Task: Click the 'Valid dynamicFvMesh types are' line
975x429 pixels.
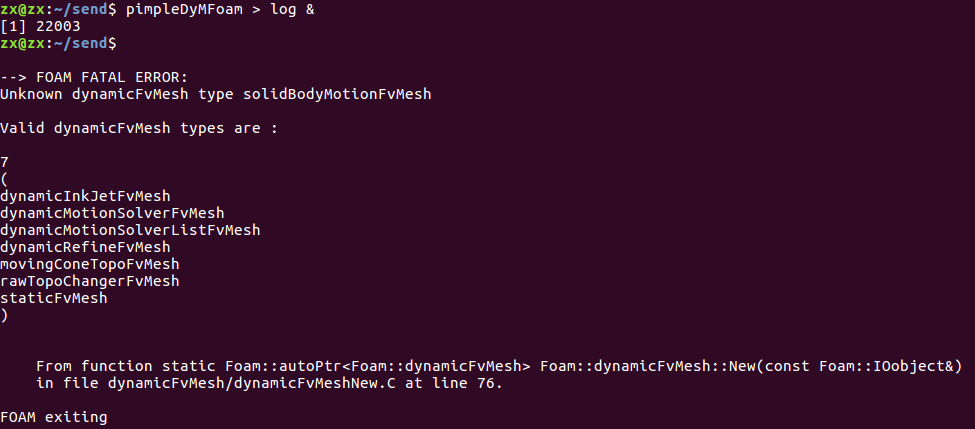Action: click(x=139, y=129)
